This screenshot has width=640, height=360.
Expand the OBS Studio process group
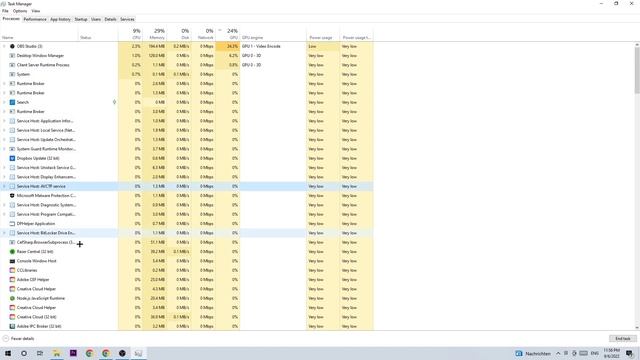coord(4,46)
